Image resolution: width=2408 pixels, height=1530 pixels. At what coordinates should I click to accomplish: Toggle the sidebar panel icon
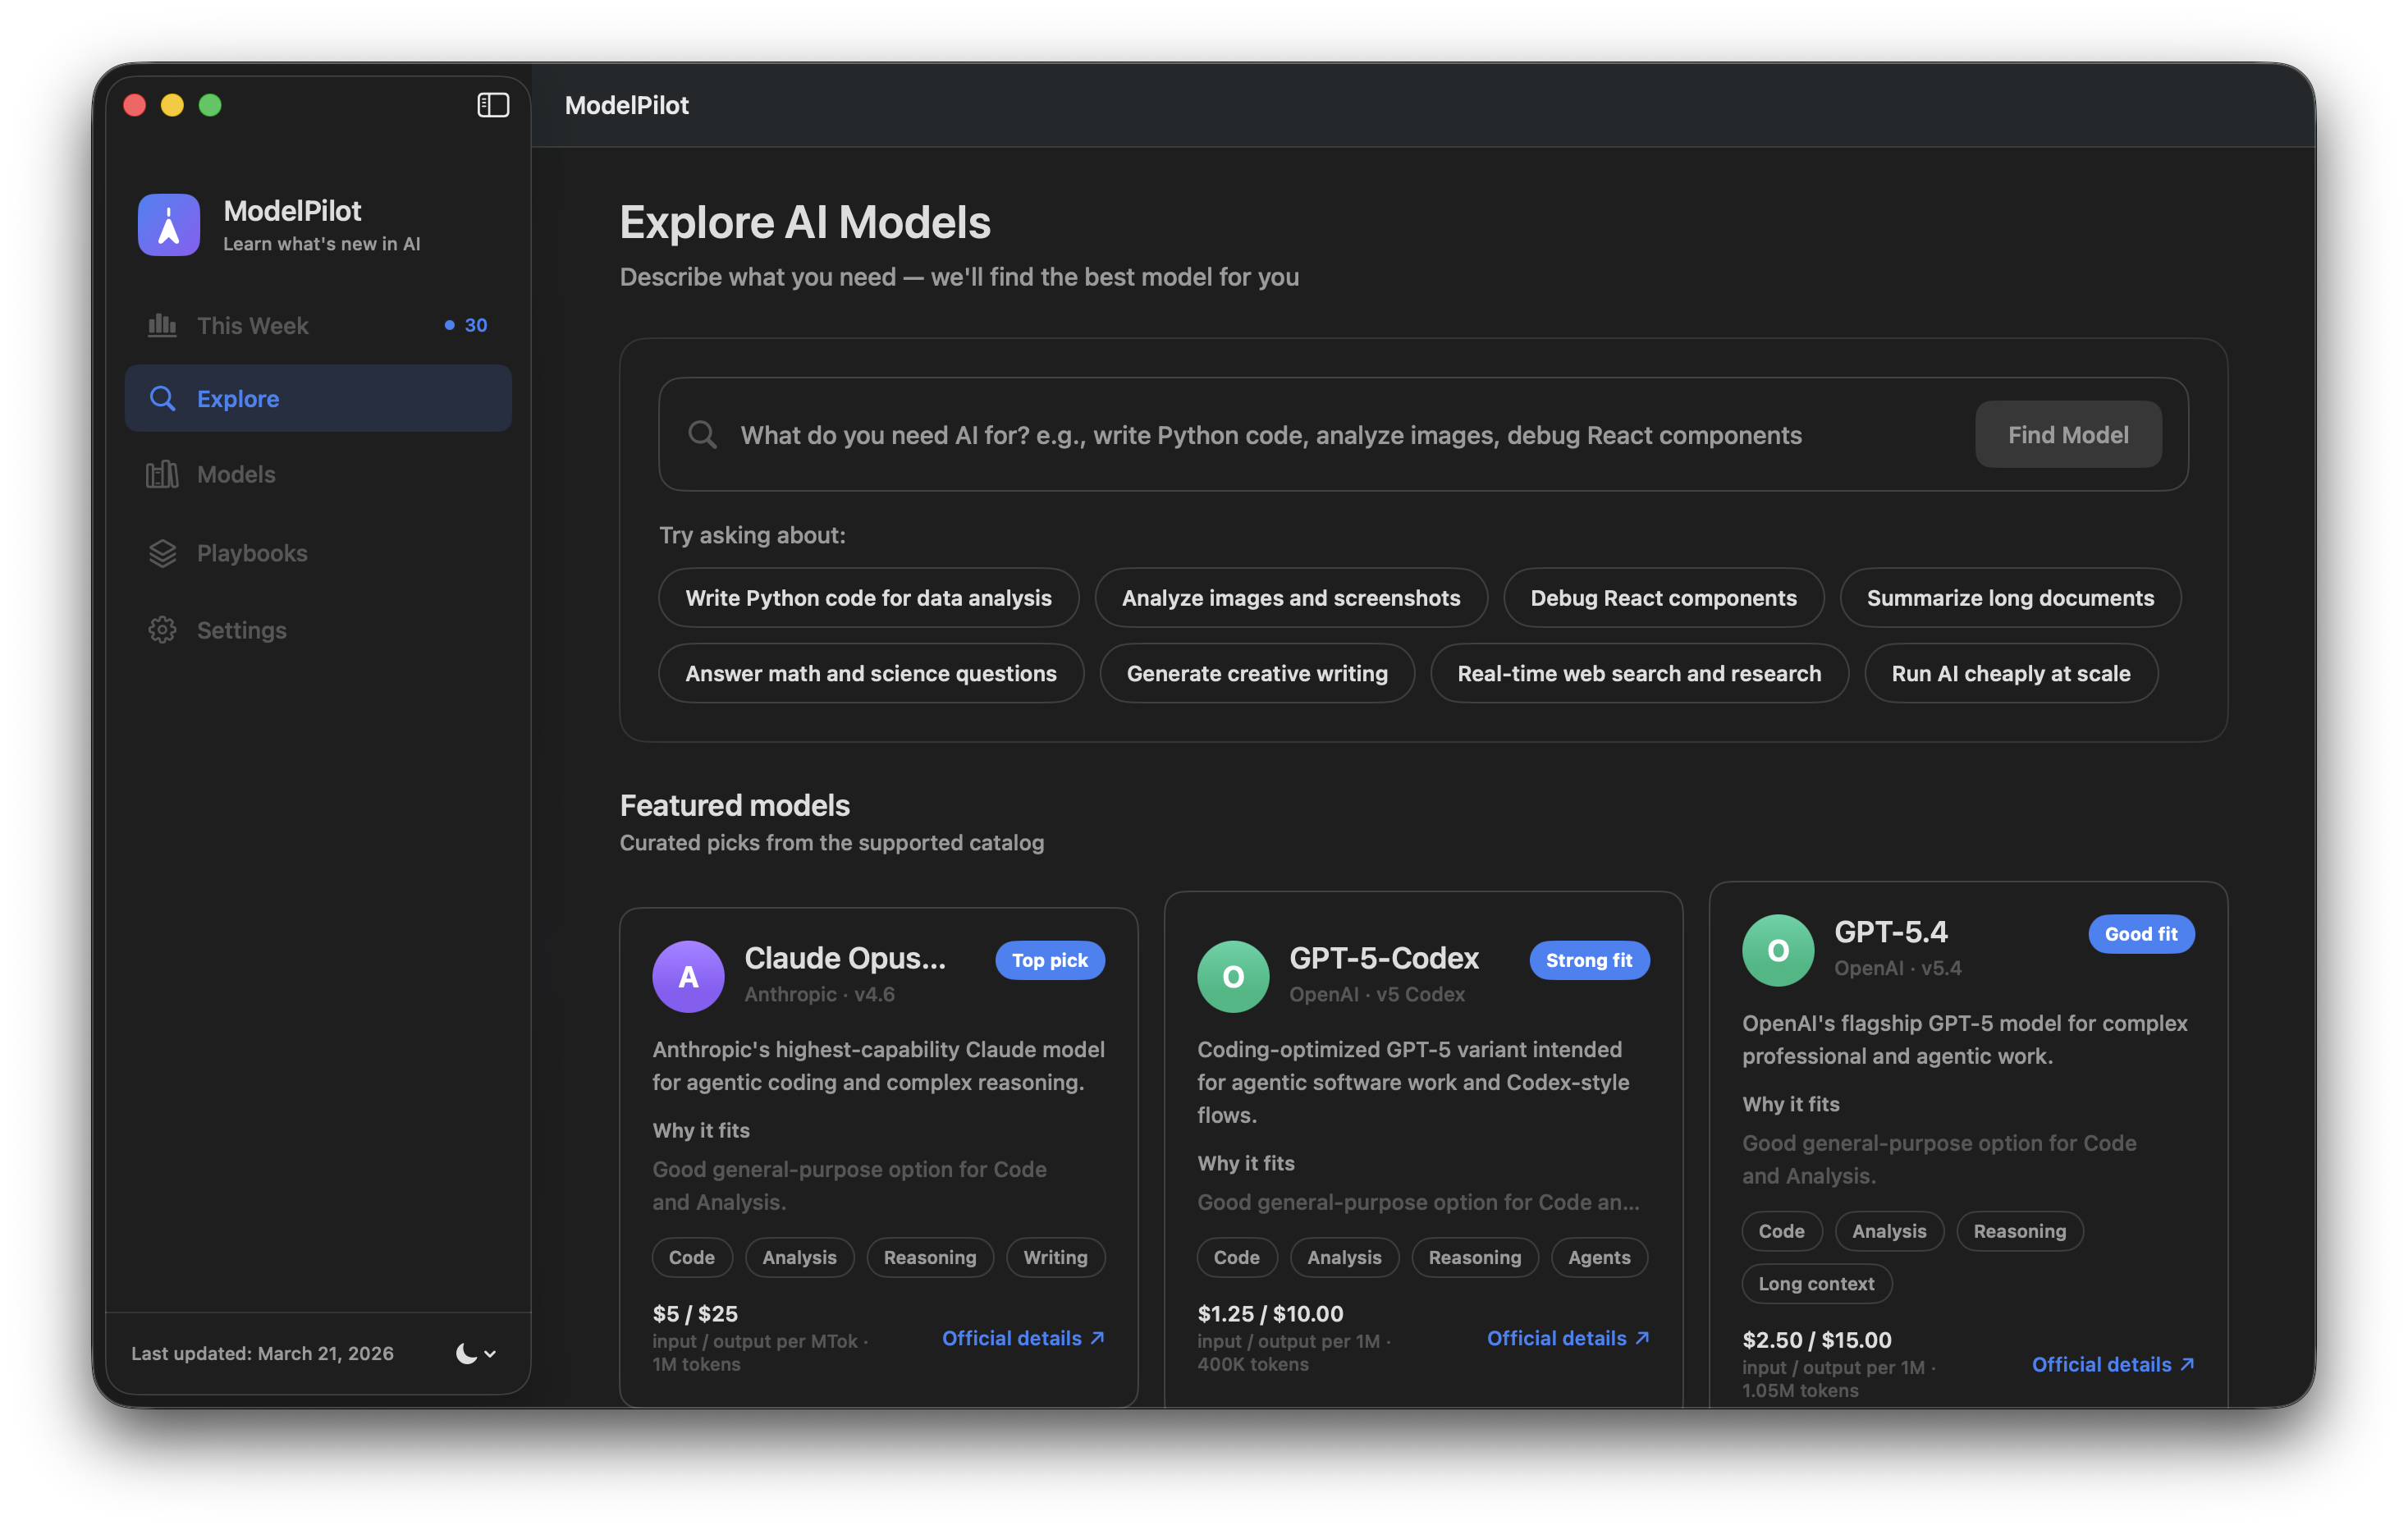click(493, 105)
